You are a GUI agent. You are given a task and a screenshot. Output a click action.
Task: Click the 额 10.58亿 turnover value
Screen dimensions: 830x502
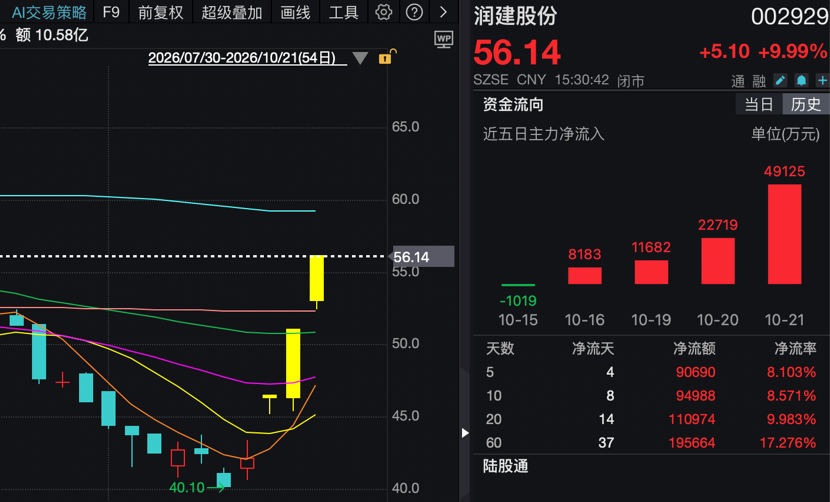pos(51,35)
